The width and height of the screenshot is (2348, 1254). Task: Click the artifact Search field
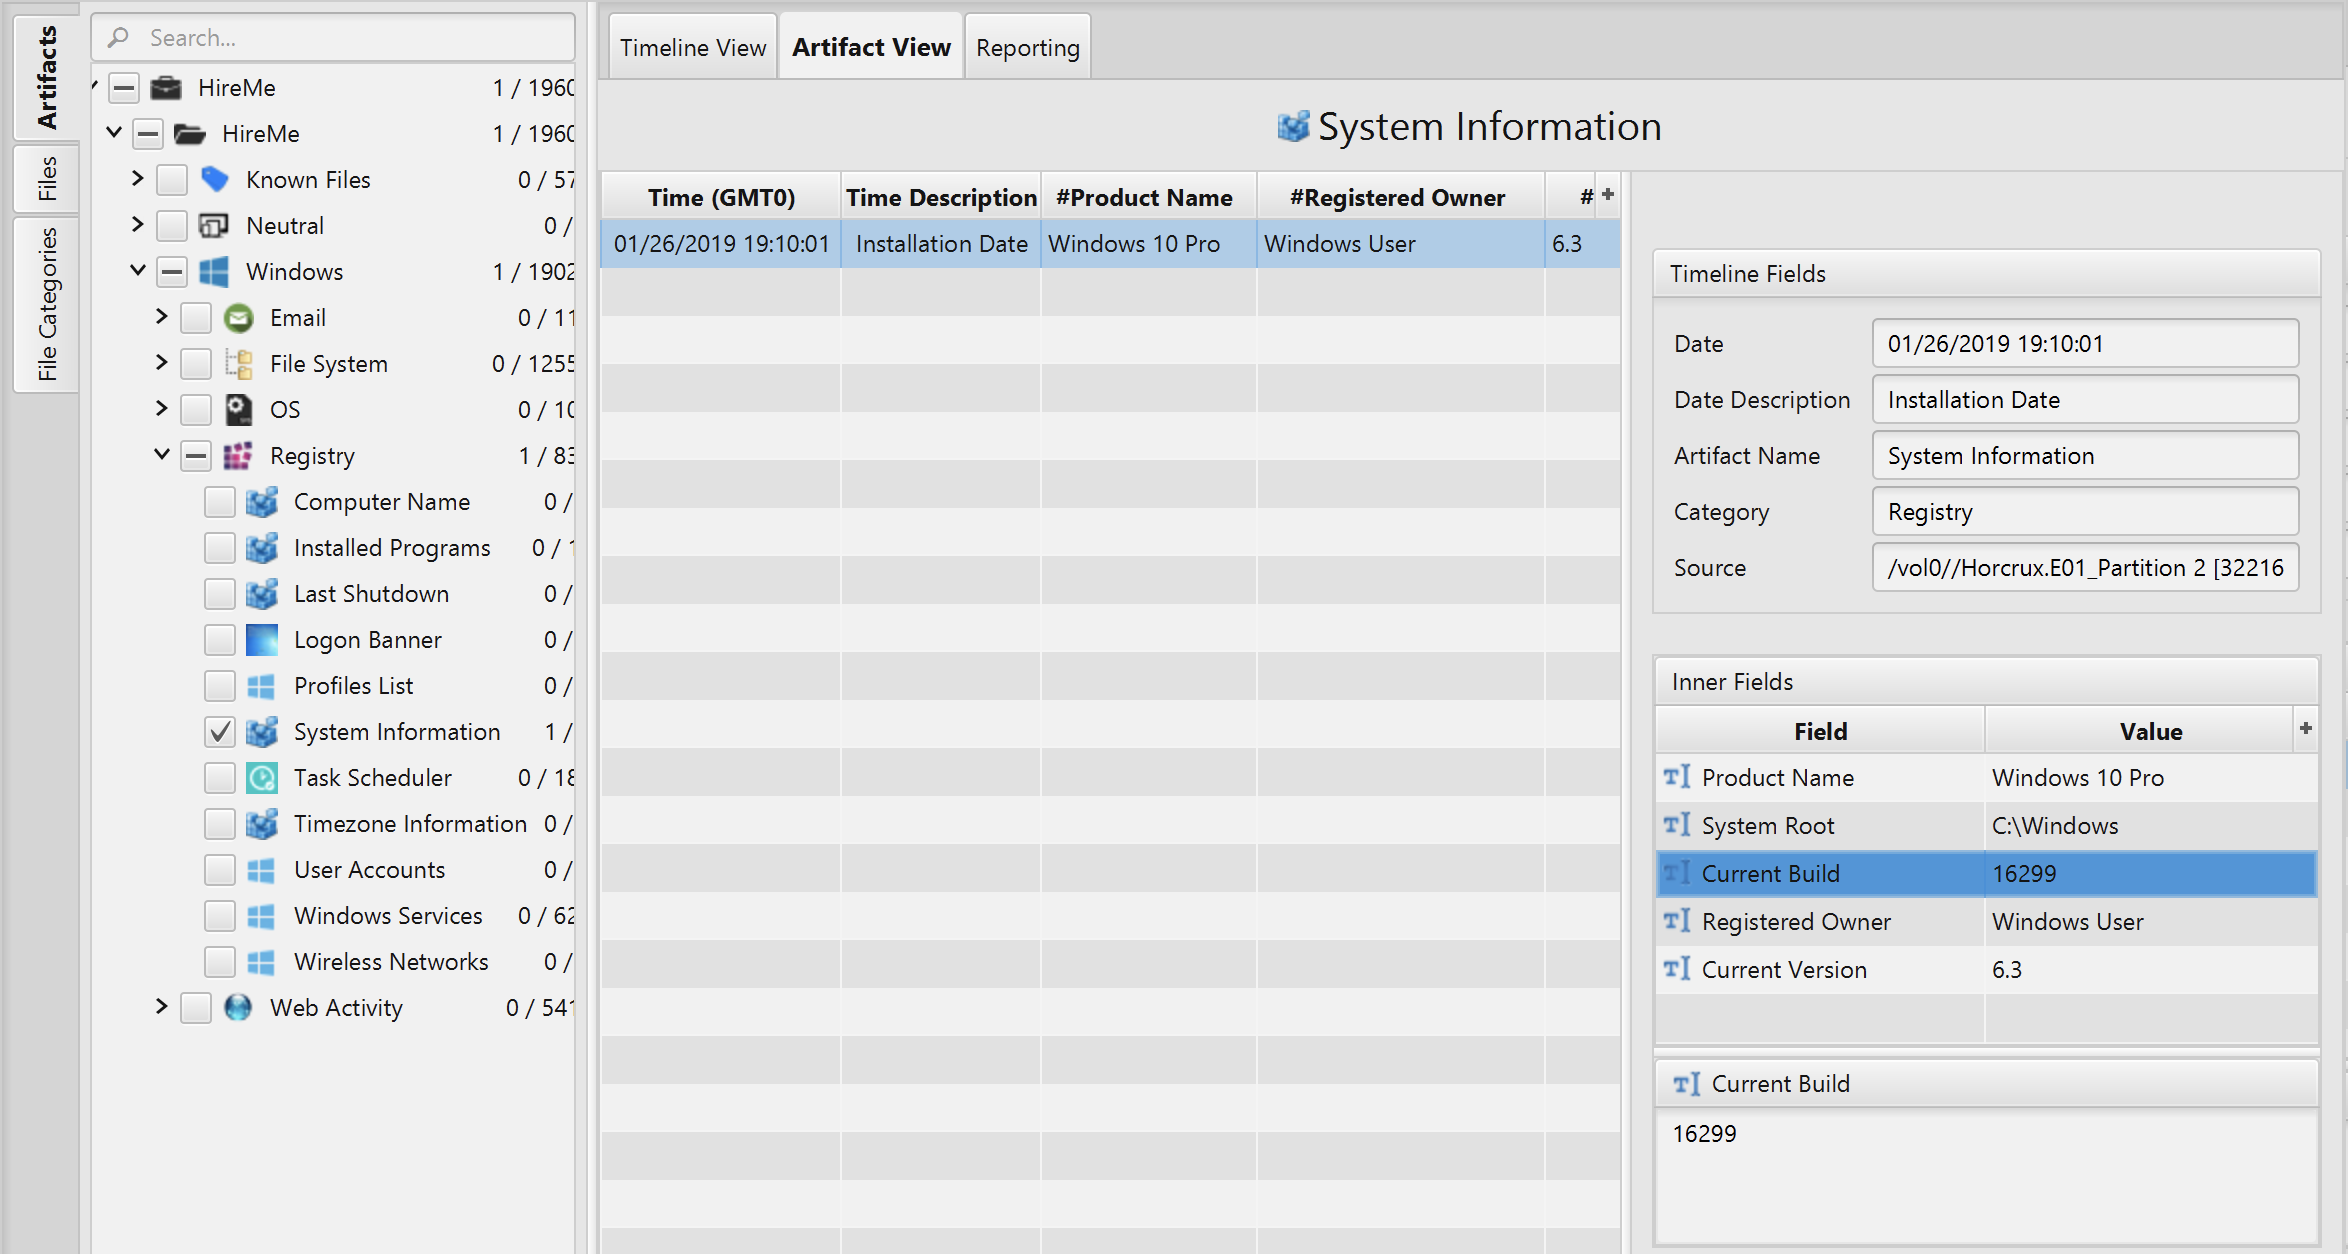(350, 38)
